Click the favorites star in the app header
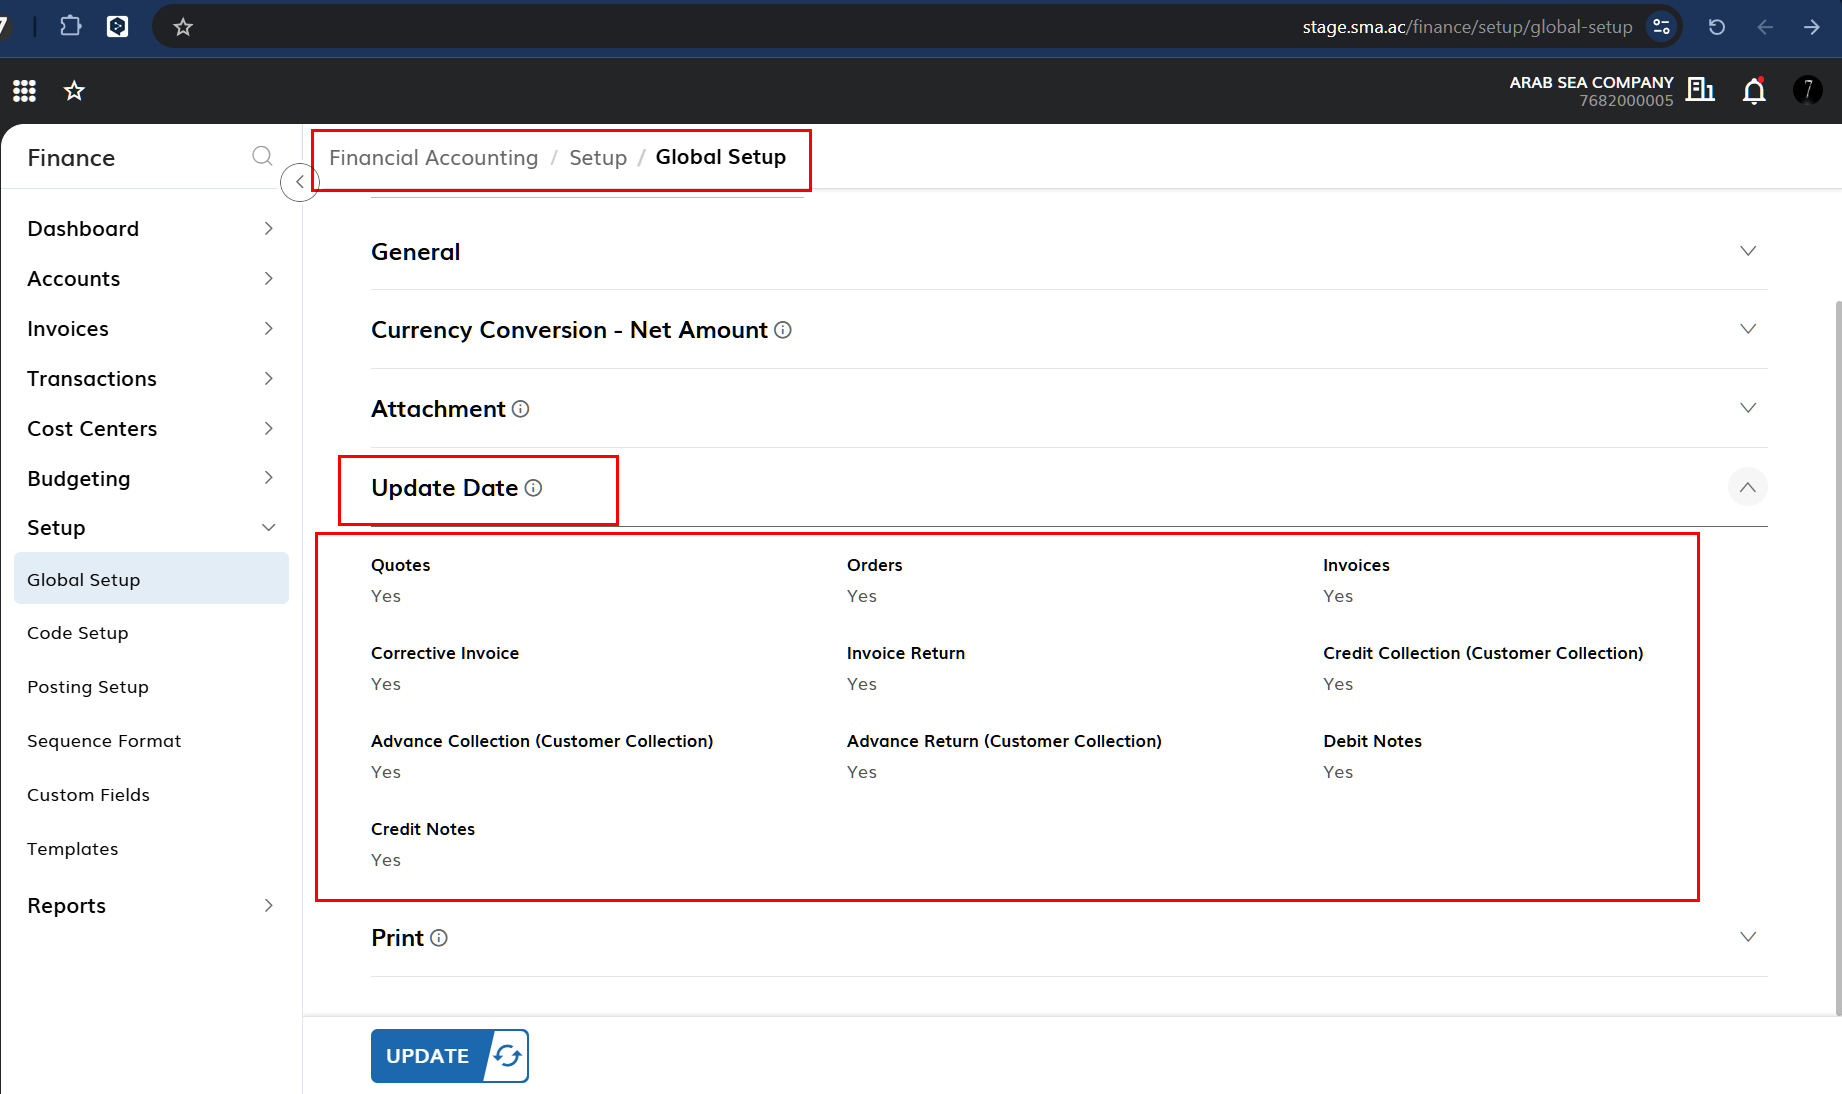The height and width of the screenshot is (1094, 1842). coord(74,91)
